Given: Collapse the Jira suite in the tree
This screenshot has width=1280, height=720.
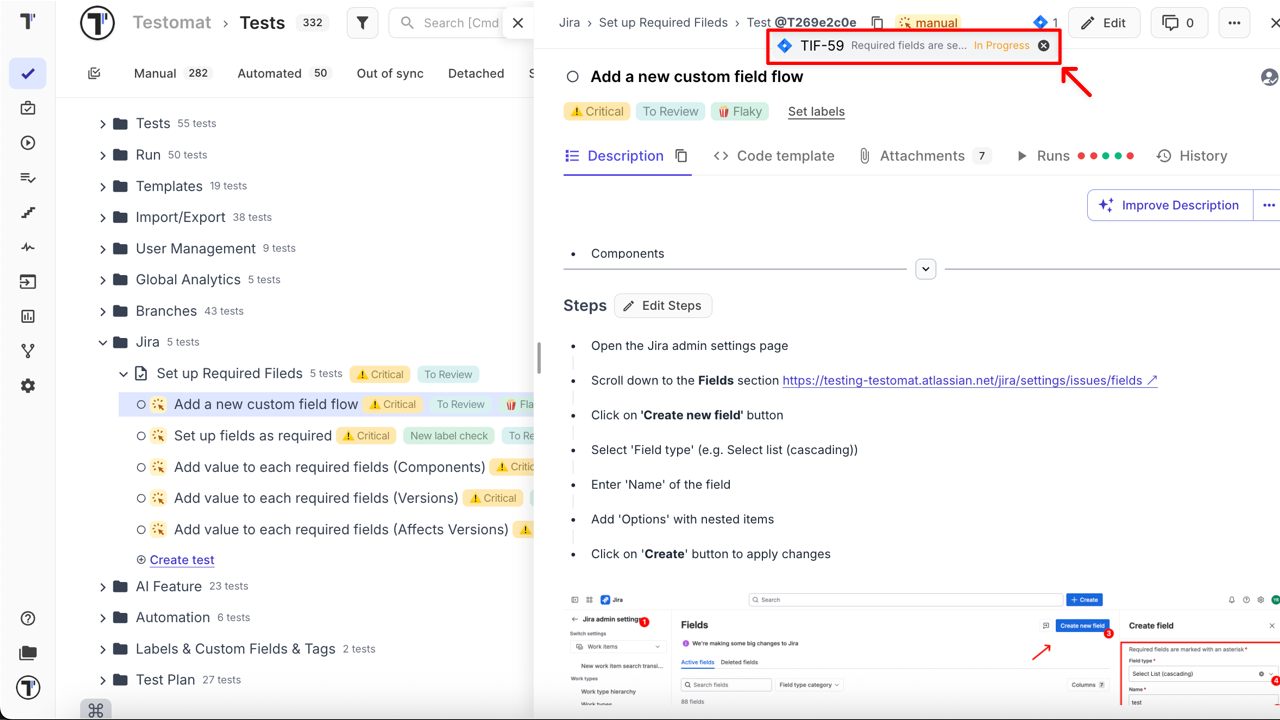Looking at the screenshot, I should 104,341.
